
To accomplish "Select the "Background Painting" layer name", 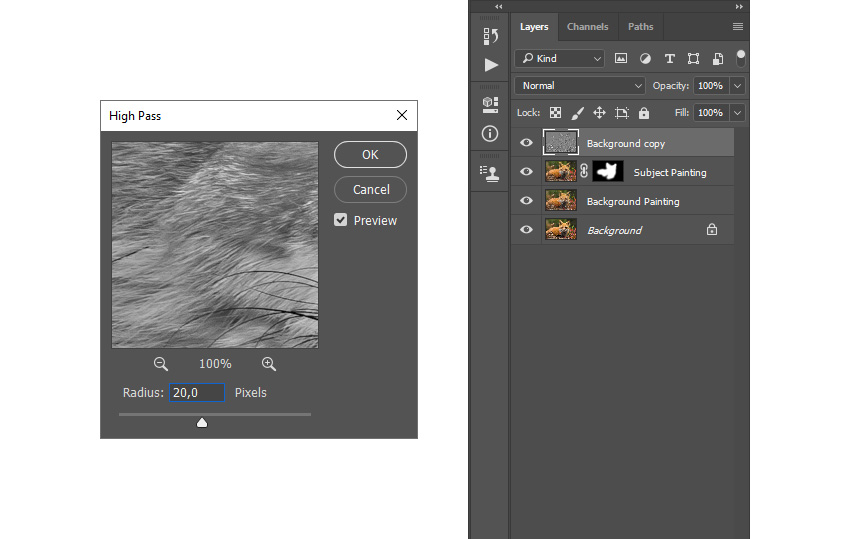I will pos(633,201).
